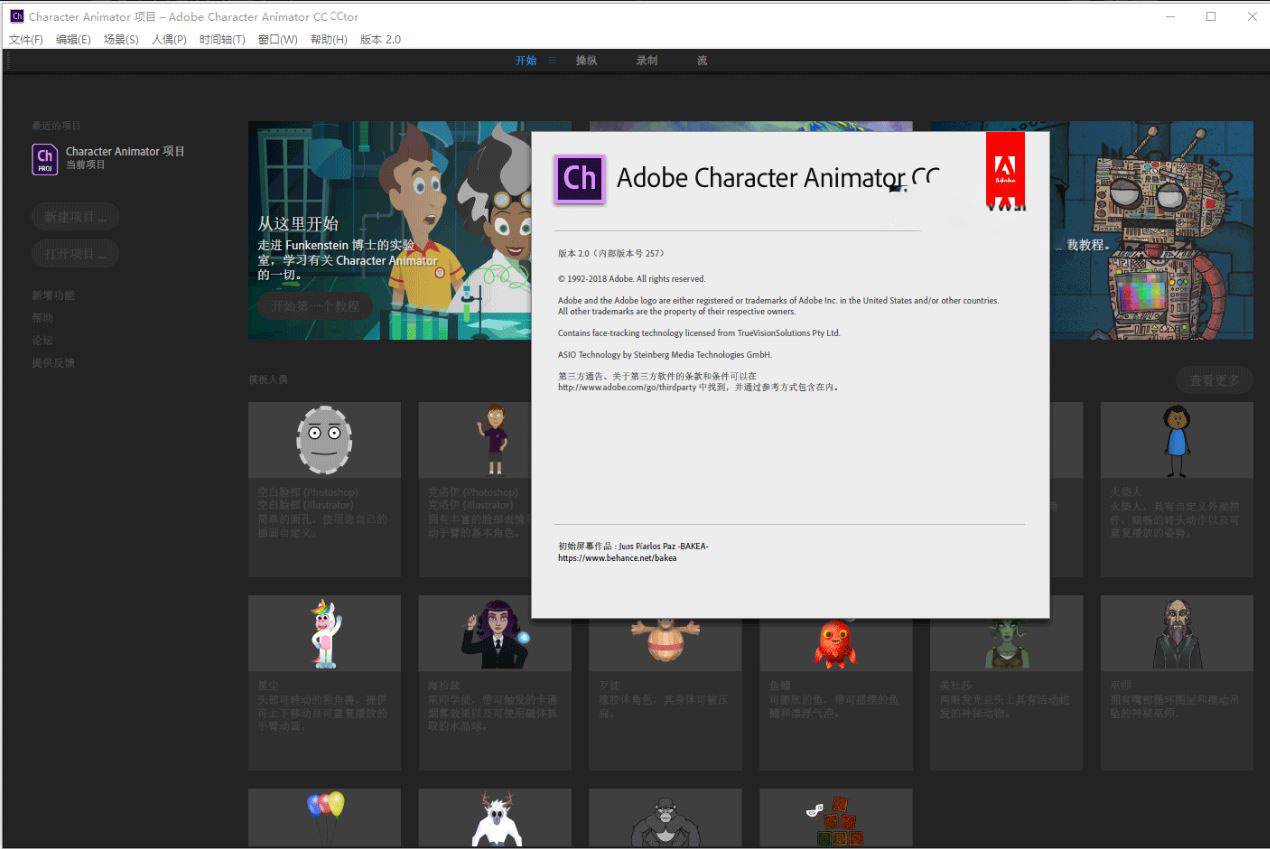Select the bearded wizard puppet thumbnail
The image size is (1270, 849).
[x=1176, y=633]
